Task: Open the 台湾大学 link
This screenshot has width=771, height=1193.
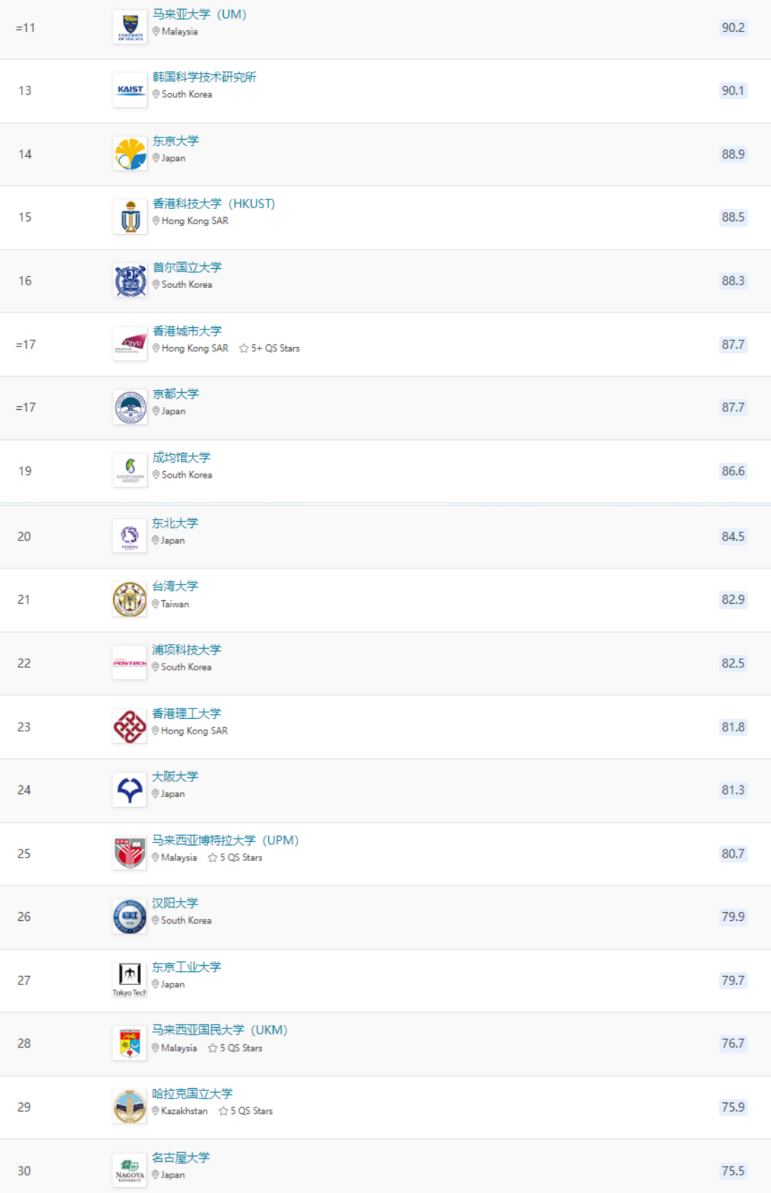Action: [175, 587]
